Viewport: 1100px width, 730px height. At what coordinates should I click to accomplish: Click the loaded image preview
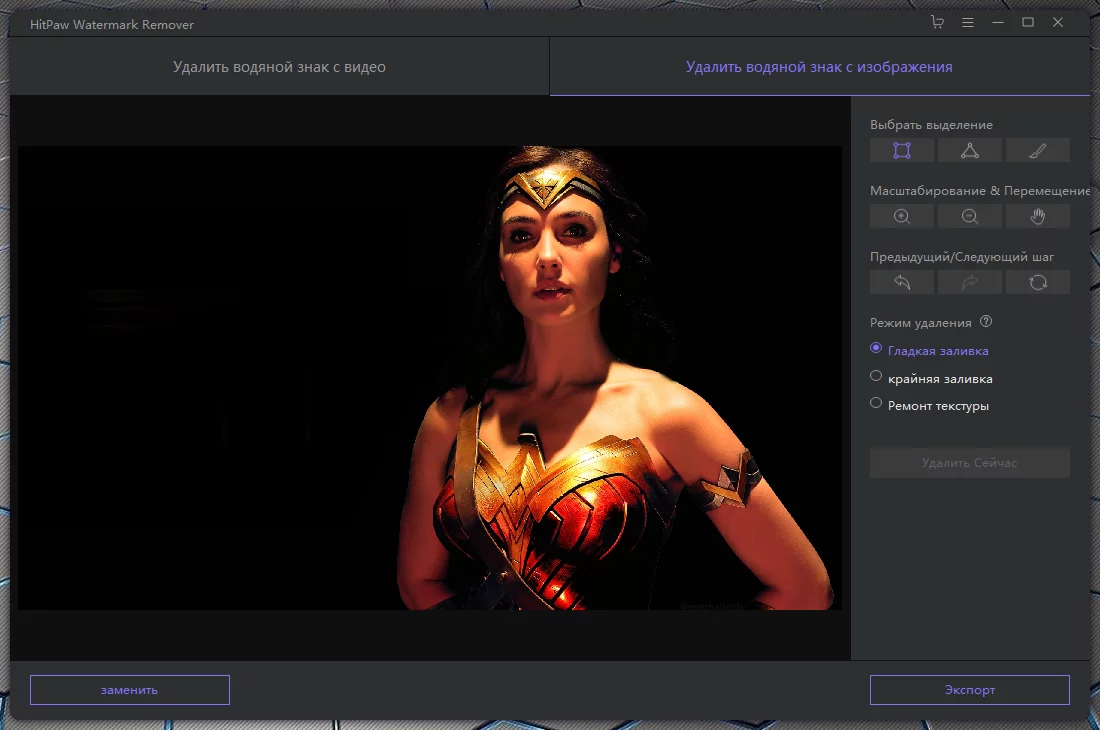tap(429, 378)
